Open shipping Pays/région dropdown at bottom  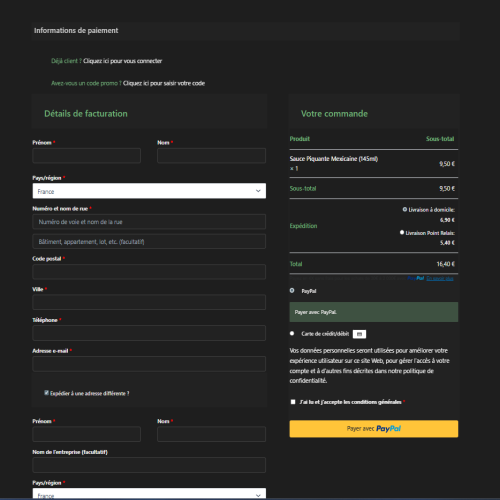click(x=149, y=494)
